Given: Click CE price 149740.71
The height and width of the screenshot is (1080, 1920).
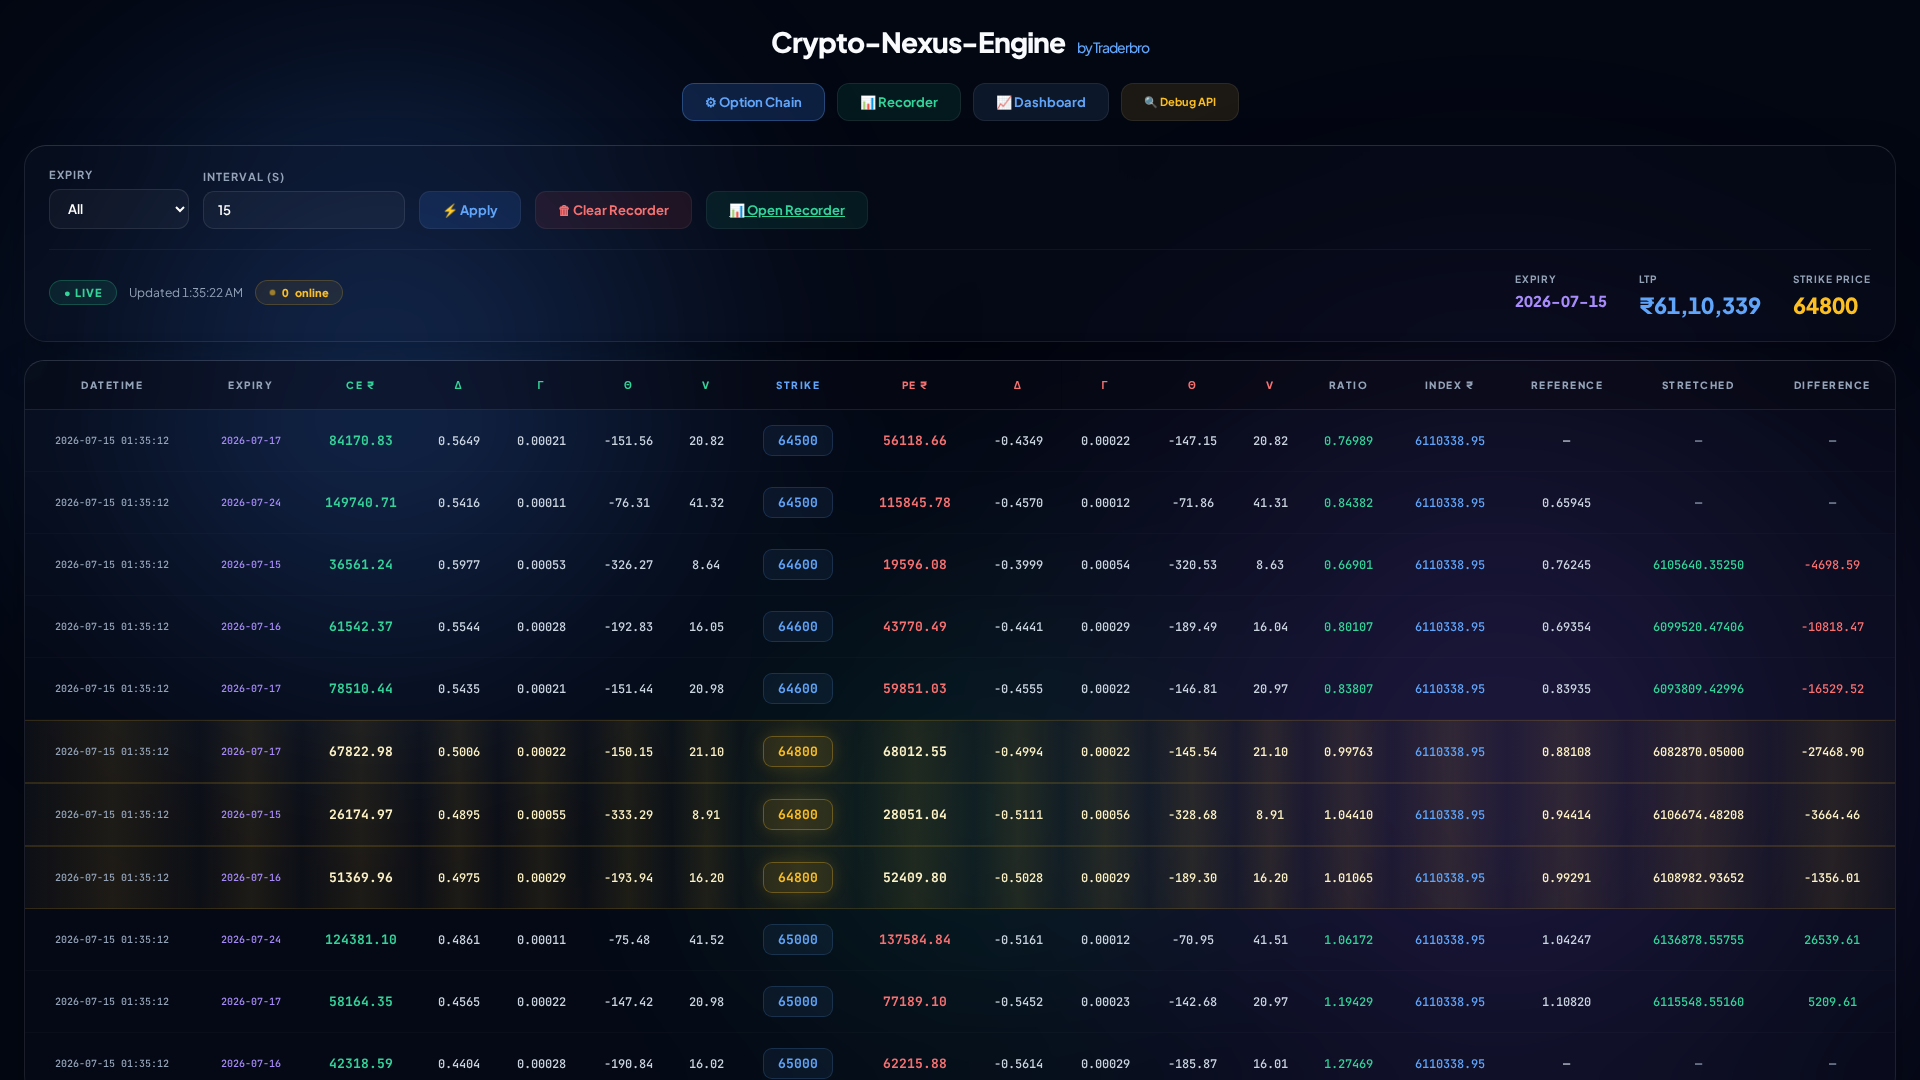Looking at the screenshot, I should coord(361,503).
